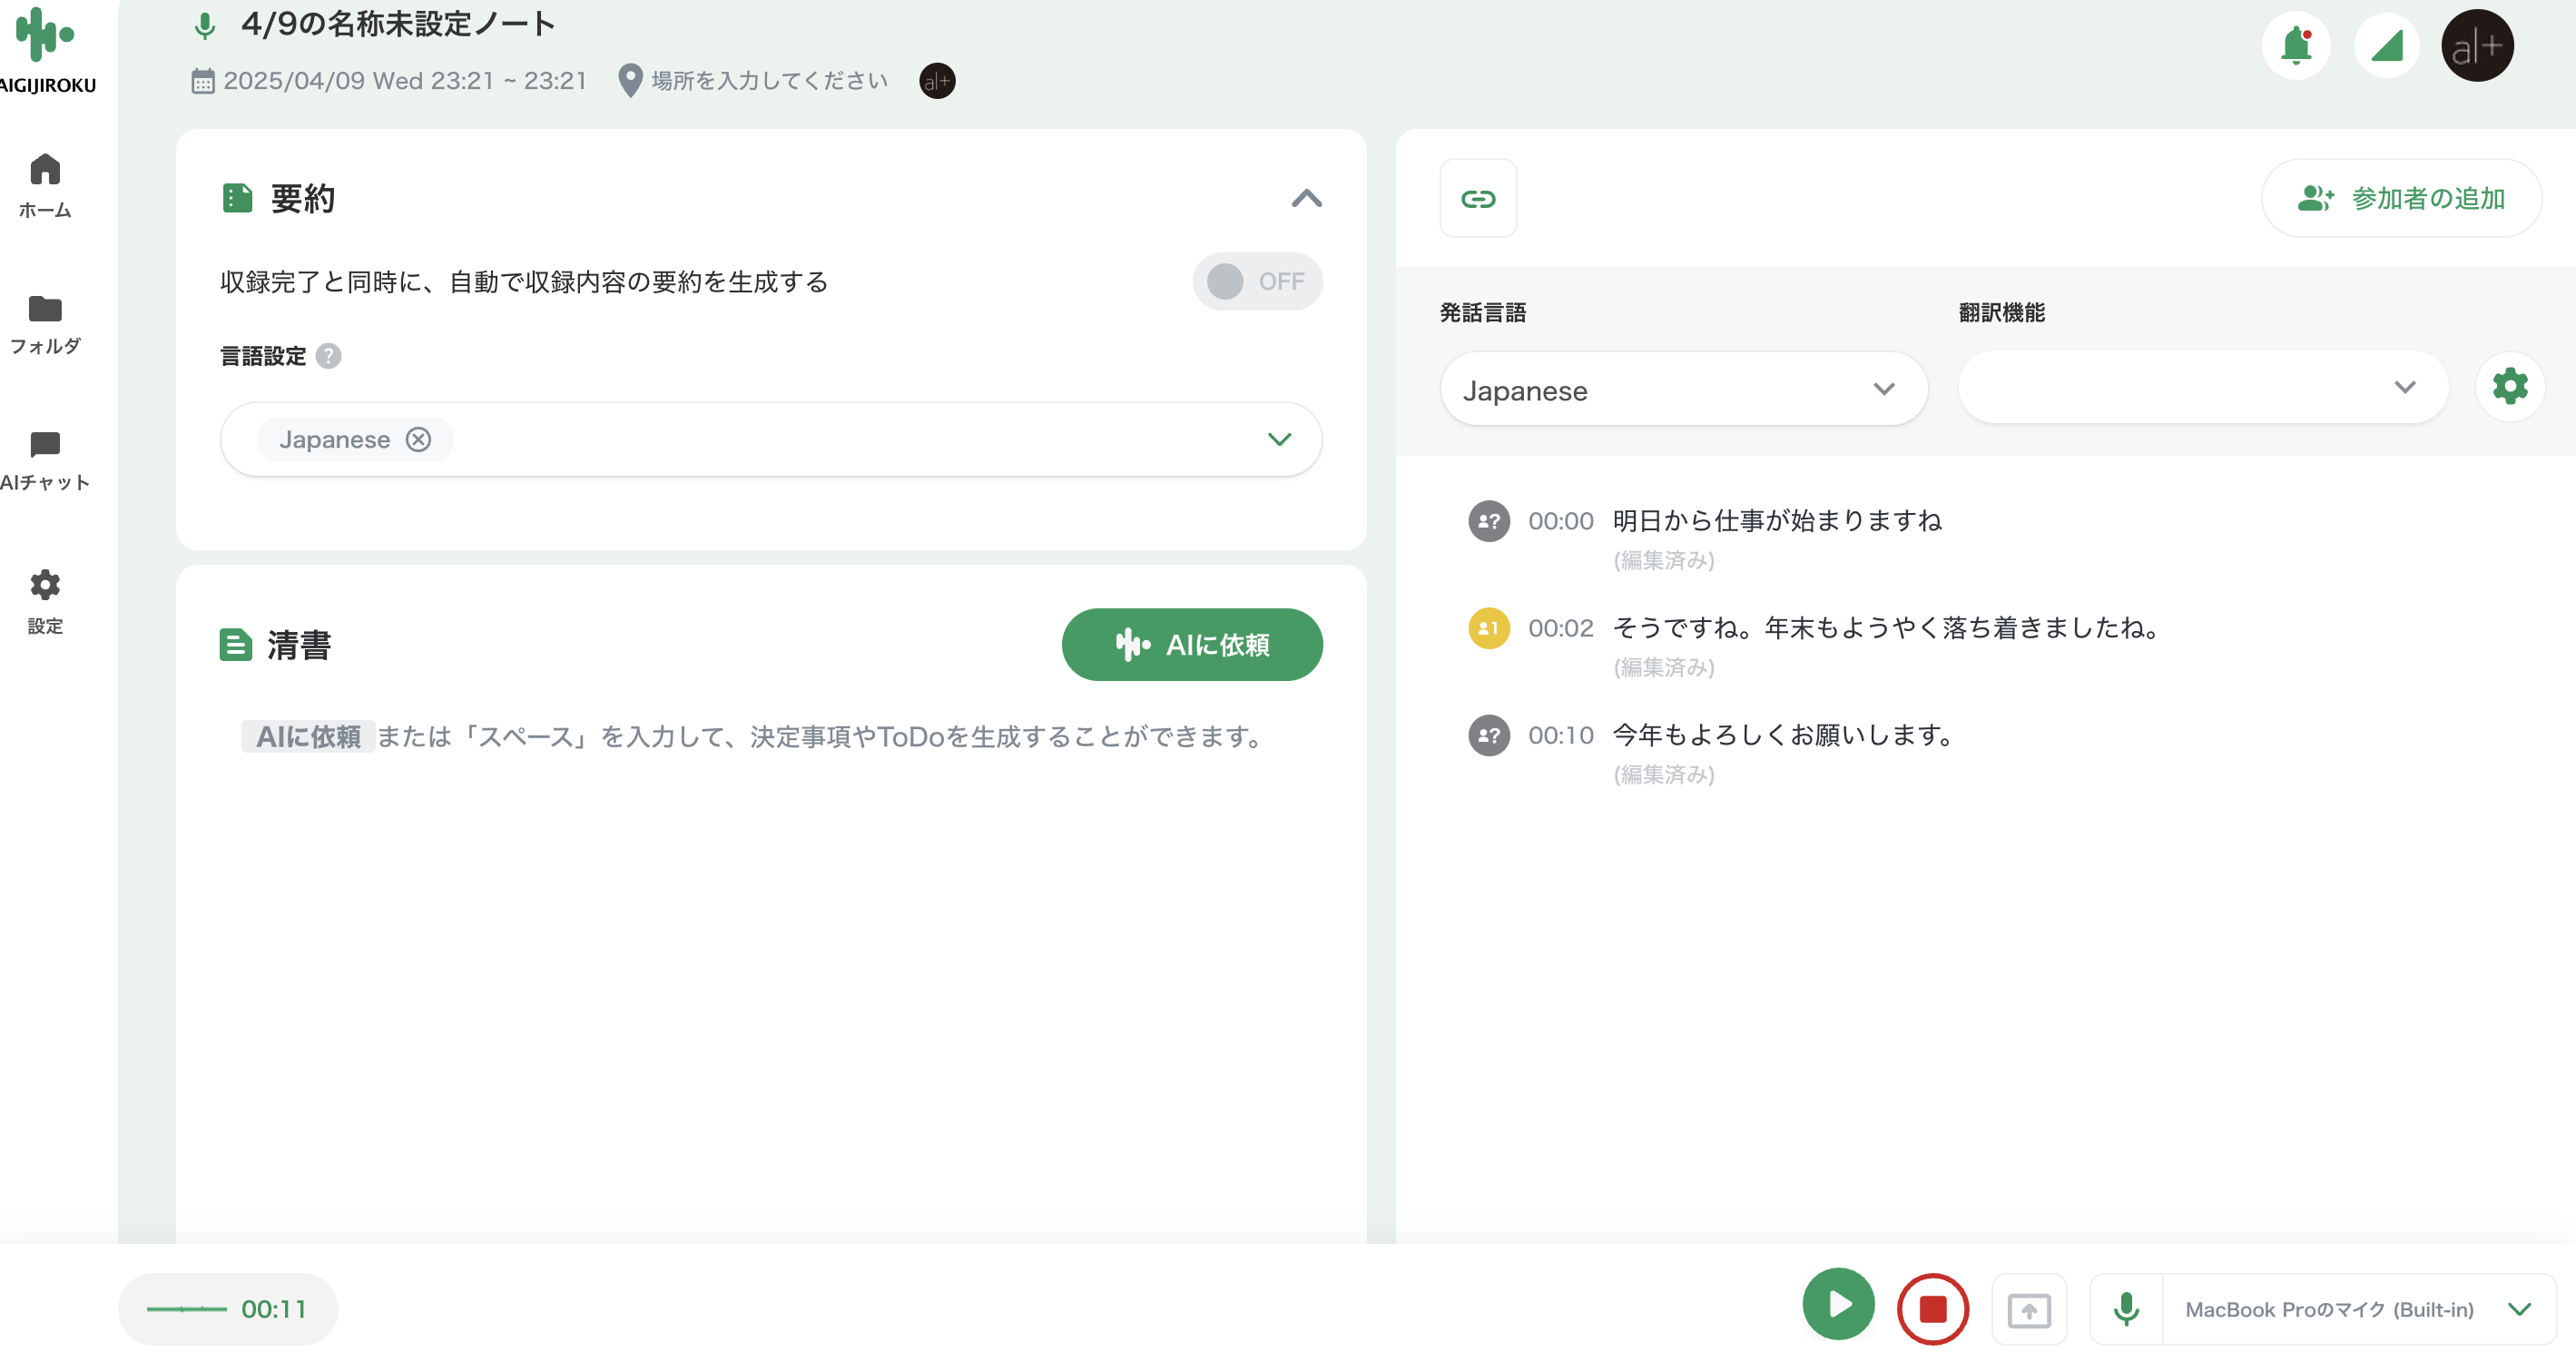2576x1362 pixels.
Task: Click the microphone icon beside note title
Action: (x=204, y=25)
